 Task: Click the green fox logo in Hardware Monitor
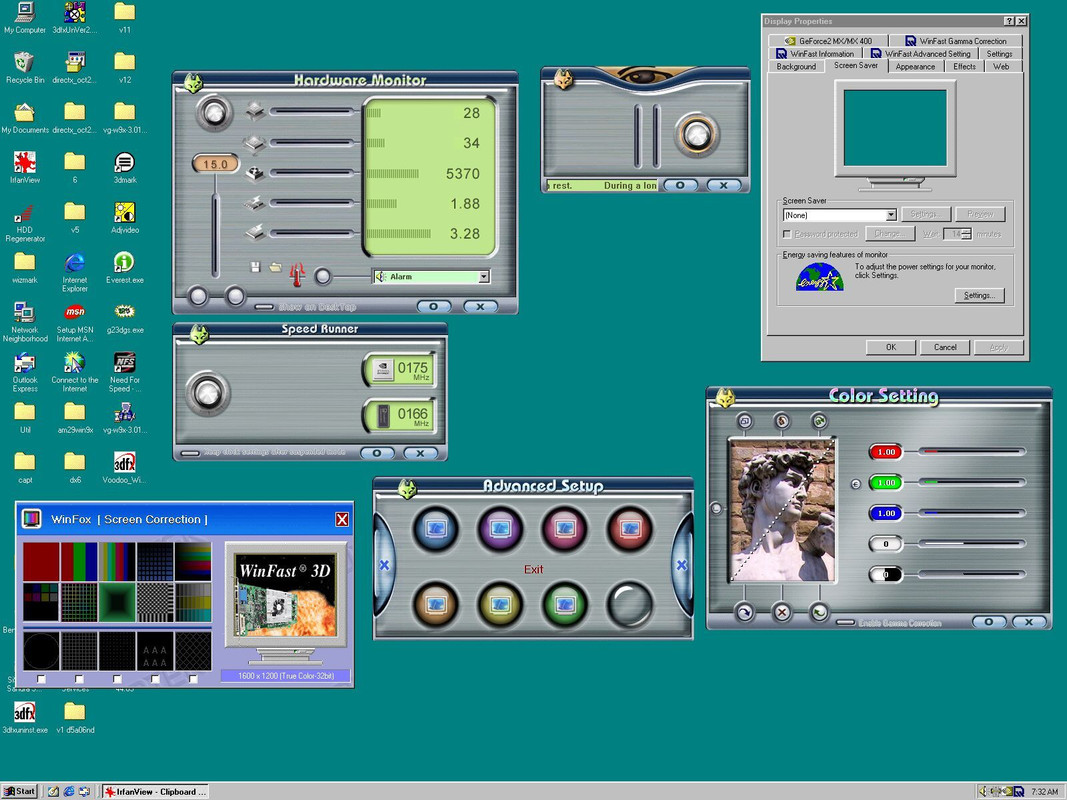click(x=193, y=83)
